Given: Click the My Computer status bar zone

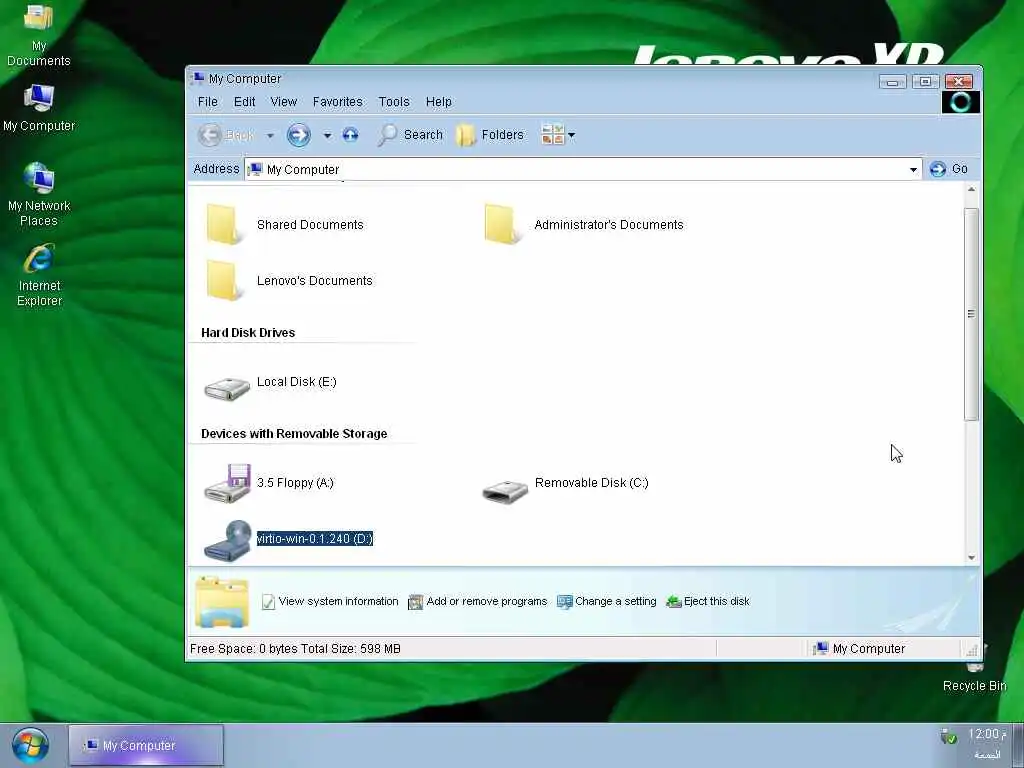Looking at the screenshot, I should tap(859, 648).
